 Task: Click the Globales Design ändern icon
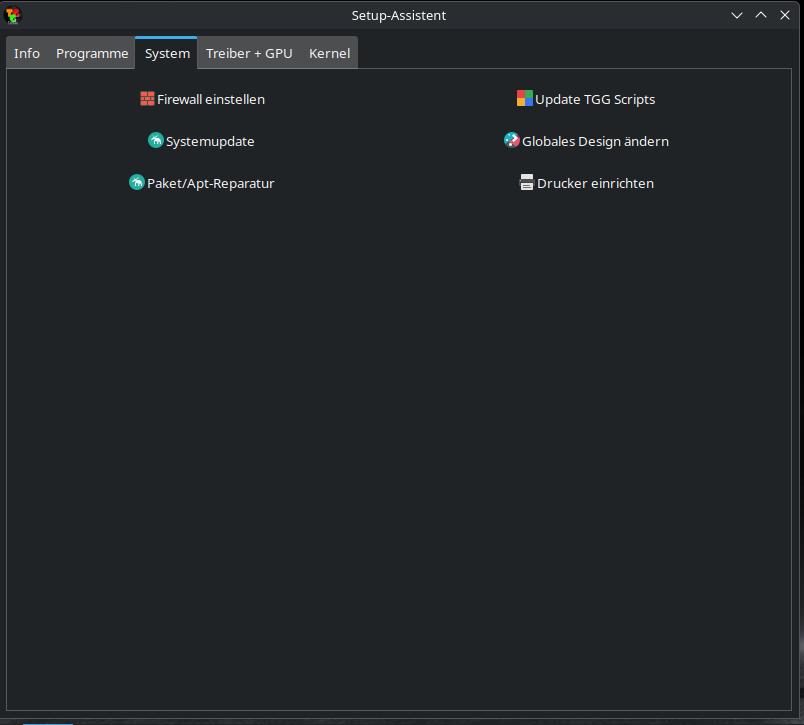pyautogui.click(x=512, y=141)
